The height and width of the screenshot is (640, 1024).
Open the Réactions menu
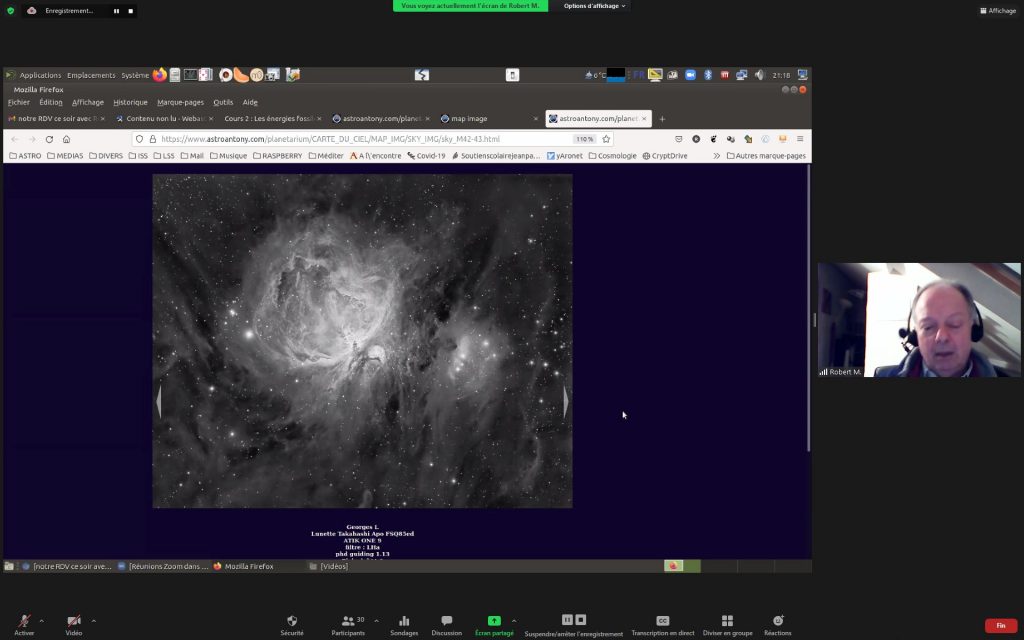click(x=778, y=624)
